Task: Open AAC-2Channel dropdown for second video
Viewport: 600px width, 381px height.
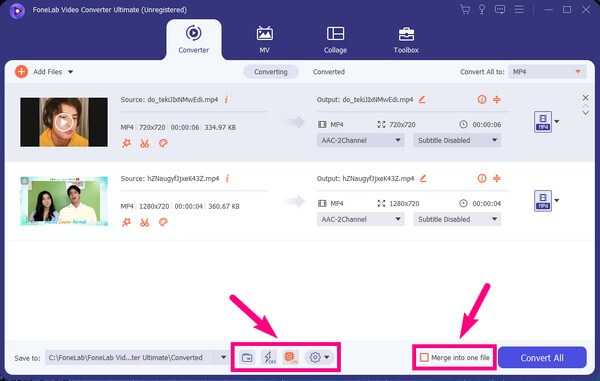Action: tap(360, 219)
